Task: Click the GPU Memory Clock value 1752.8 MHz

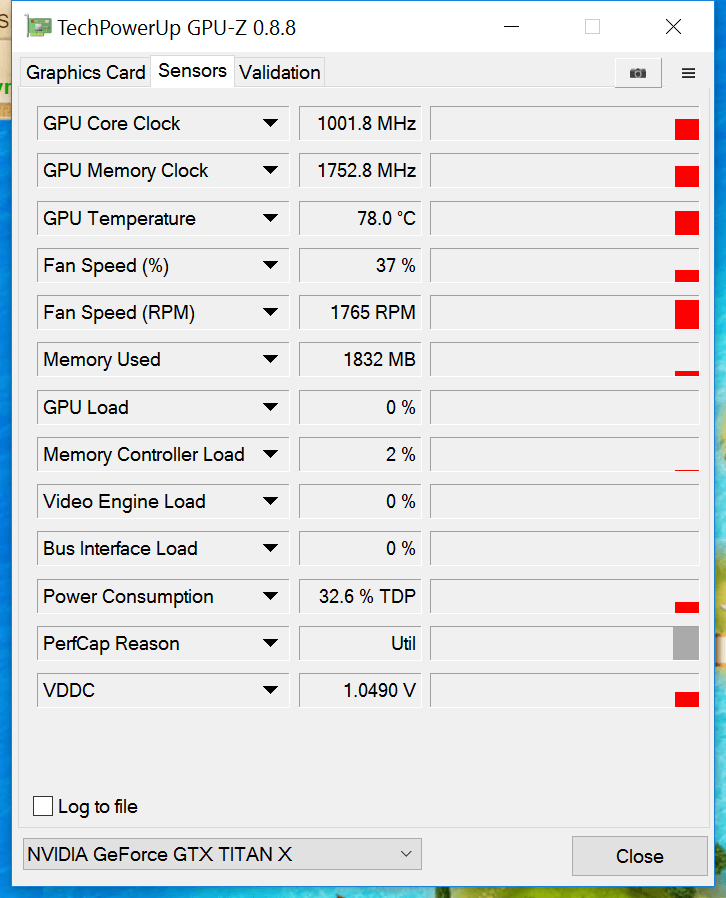Action: click(x=360, y=171)
